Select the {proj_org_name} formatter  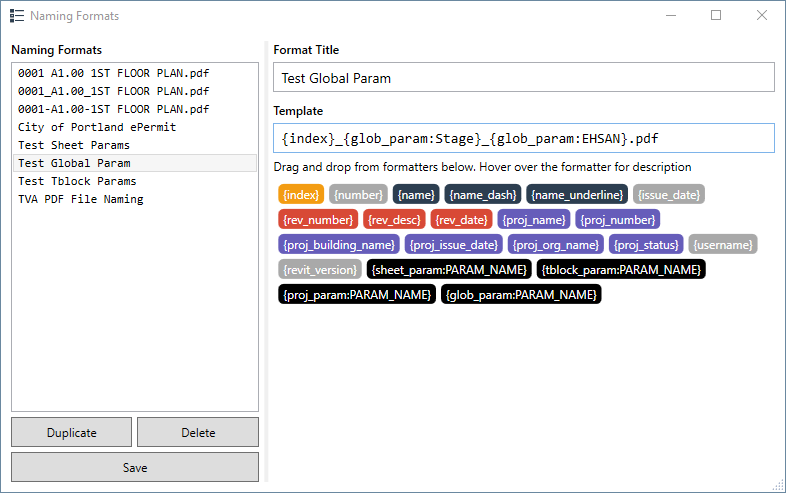click(x=555, y=245)
